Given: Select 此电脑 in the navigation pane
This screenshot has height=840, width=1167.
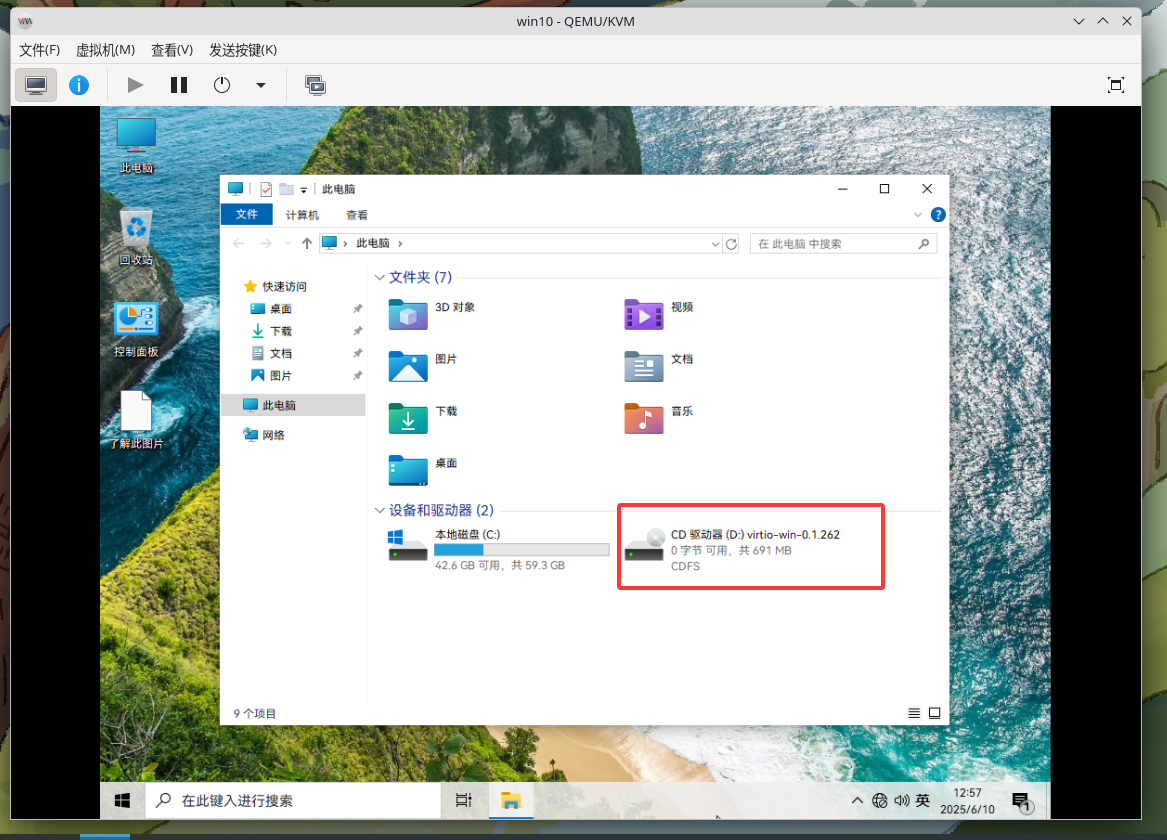Looking at the screenshot, I should click(293, 405).
